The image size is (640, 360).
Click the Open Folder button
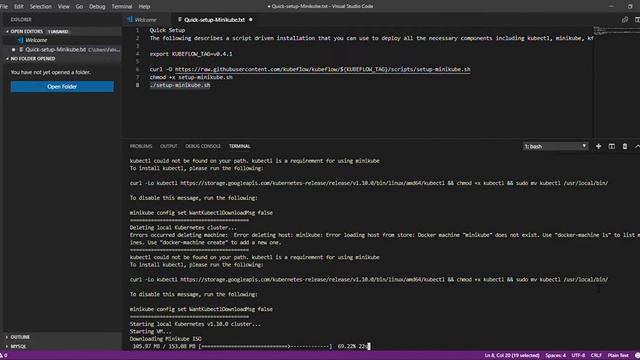tap(62, 87)
